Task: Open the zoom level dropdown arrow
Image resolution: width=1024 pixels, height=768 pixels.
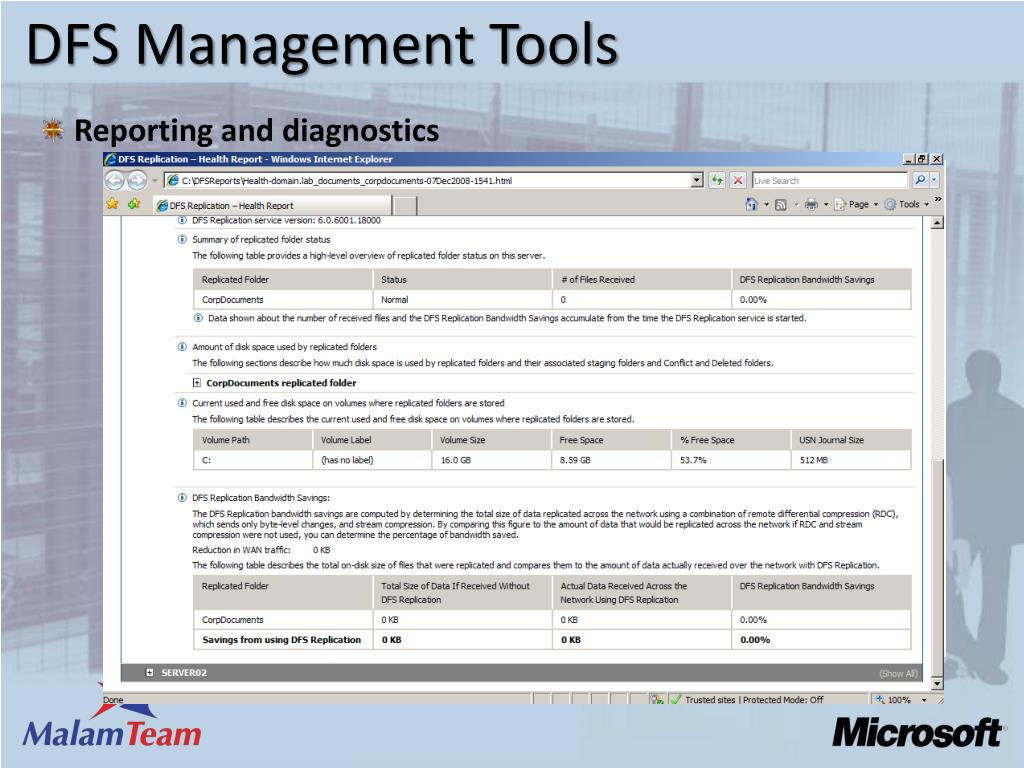Action: [924, 700]
